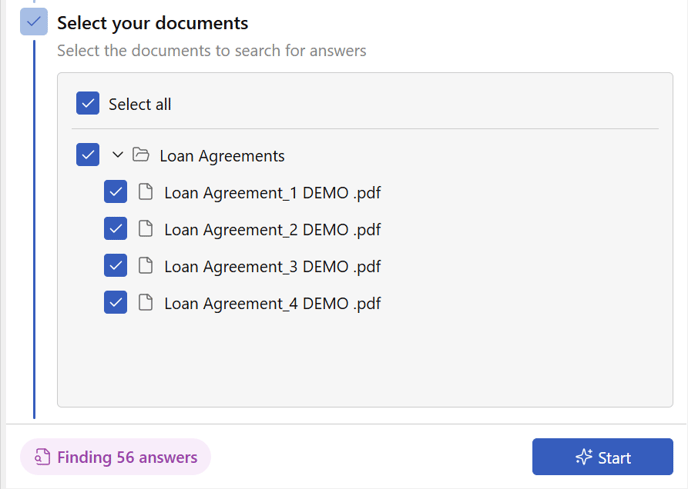Deselect the Loan Agreement_4 DEMO .pdf checkbox
The width and height of the screenshot is (688, 489).
pyautogui.click(x=115, y=302)
